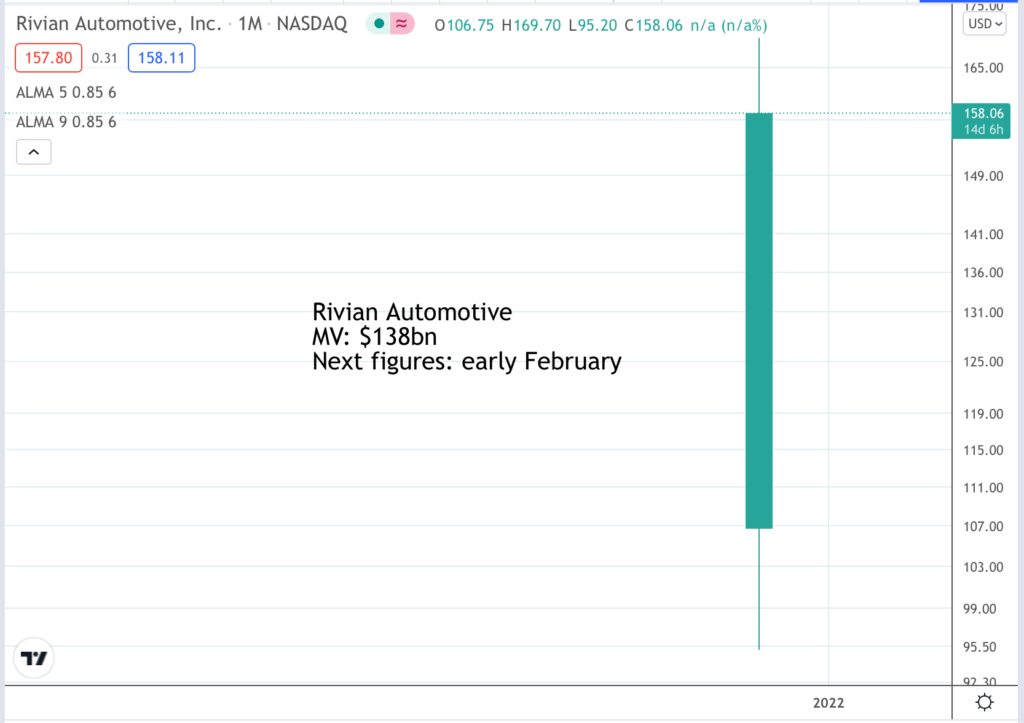Click the red sell price 157.80
The image size is (1024, 723).
(x=48, y=58)
